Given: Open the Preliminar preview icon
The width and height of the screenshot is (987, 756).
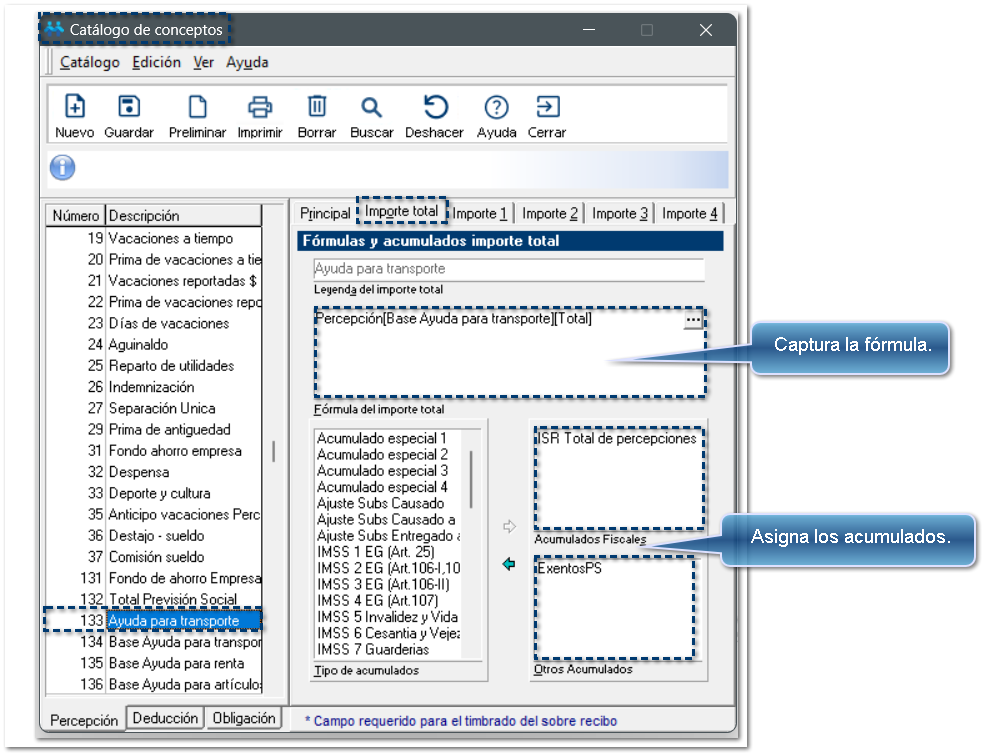Looking at the screenshot, I should point(198,107).
